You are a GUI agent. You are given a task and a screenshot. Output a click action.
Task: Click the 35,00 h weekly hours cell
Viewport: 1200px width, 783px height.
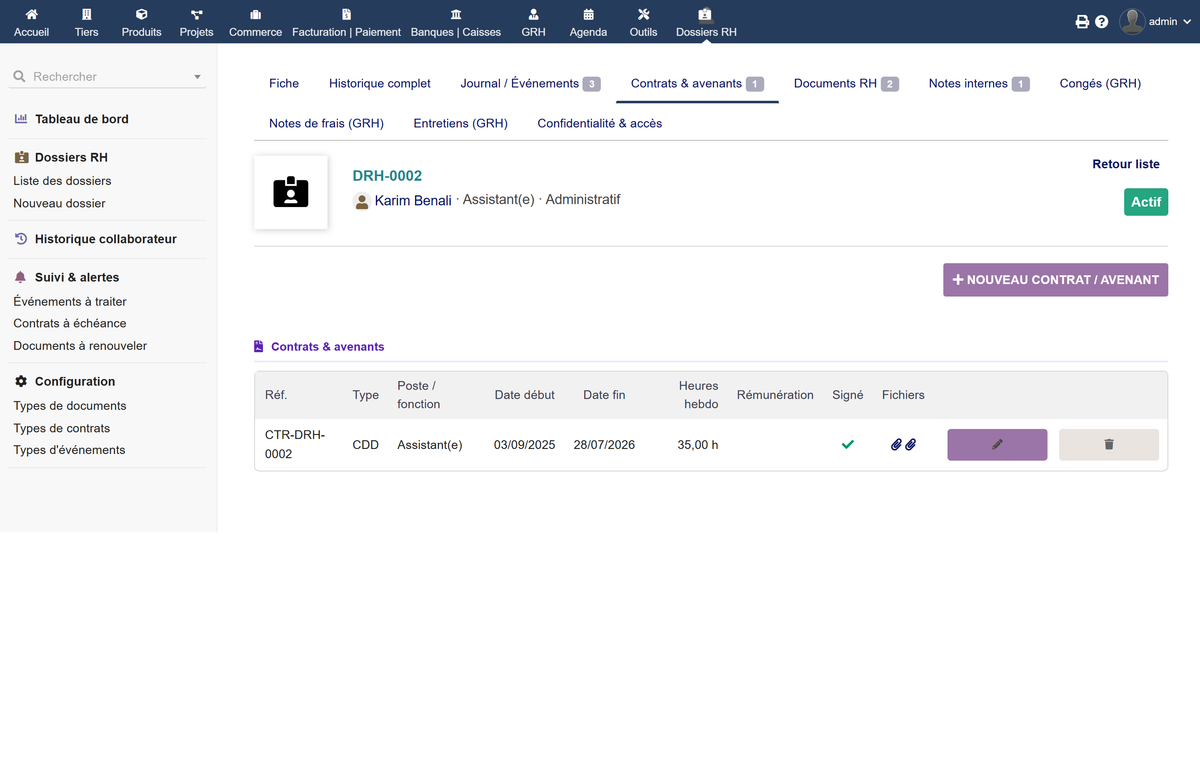[x=698, y=445]
